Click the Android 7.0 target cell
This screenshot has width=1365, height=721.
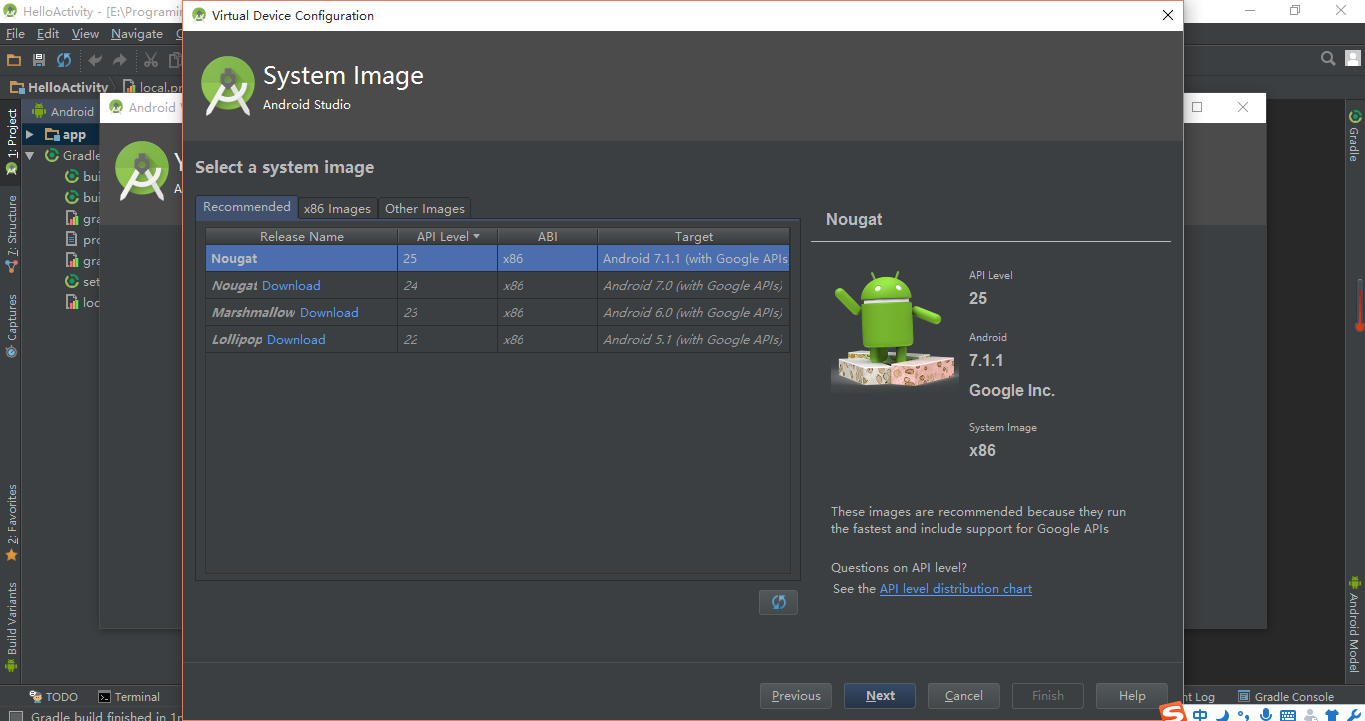693,285
